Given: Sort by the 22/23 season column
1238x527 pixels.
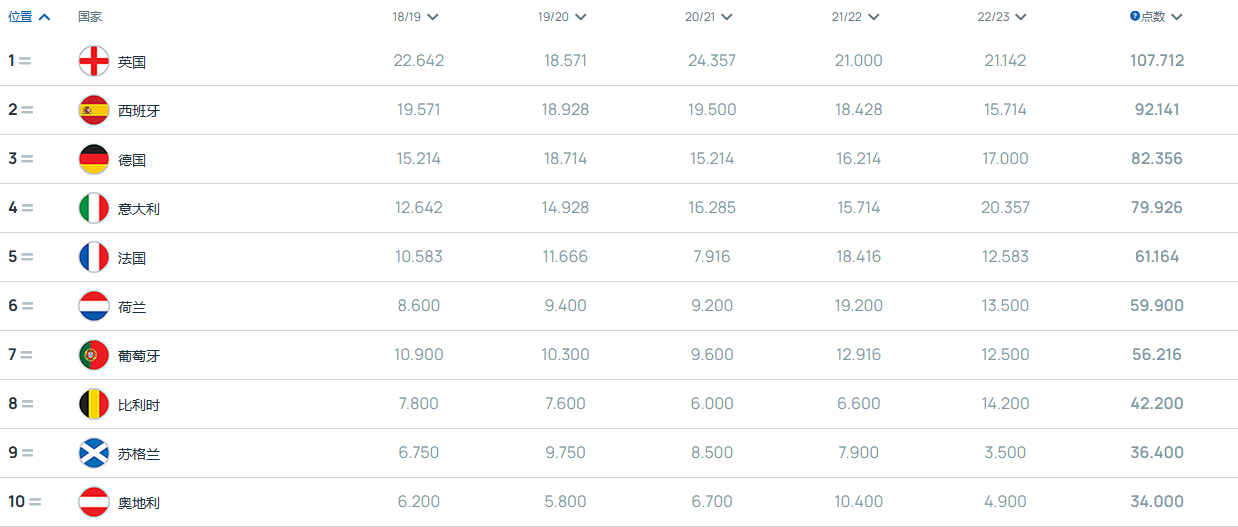Looking at the screenshot, I should [1002, 17].
